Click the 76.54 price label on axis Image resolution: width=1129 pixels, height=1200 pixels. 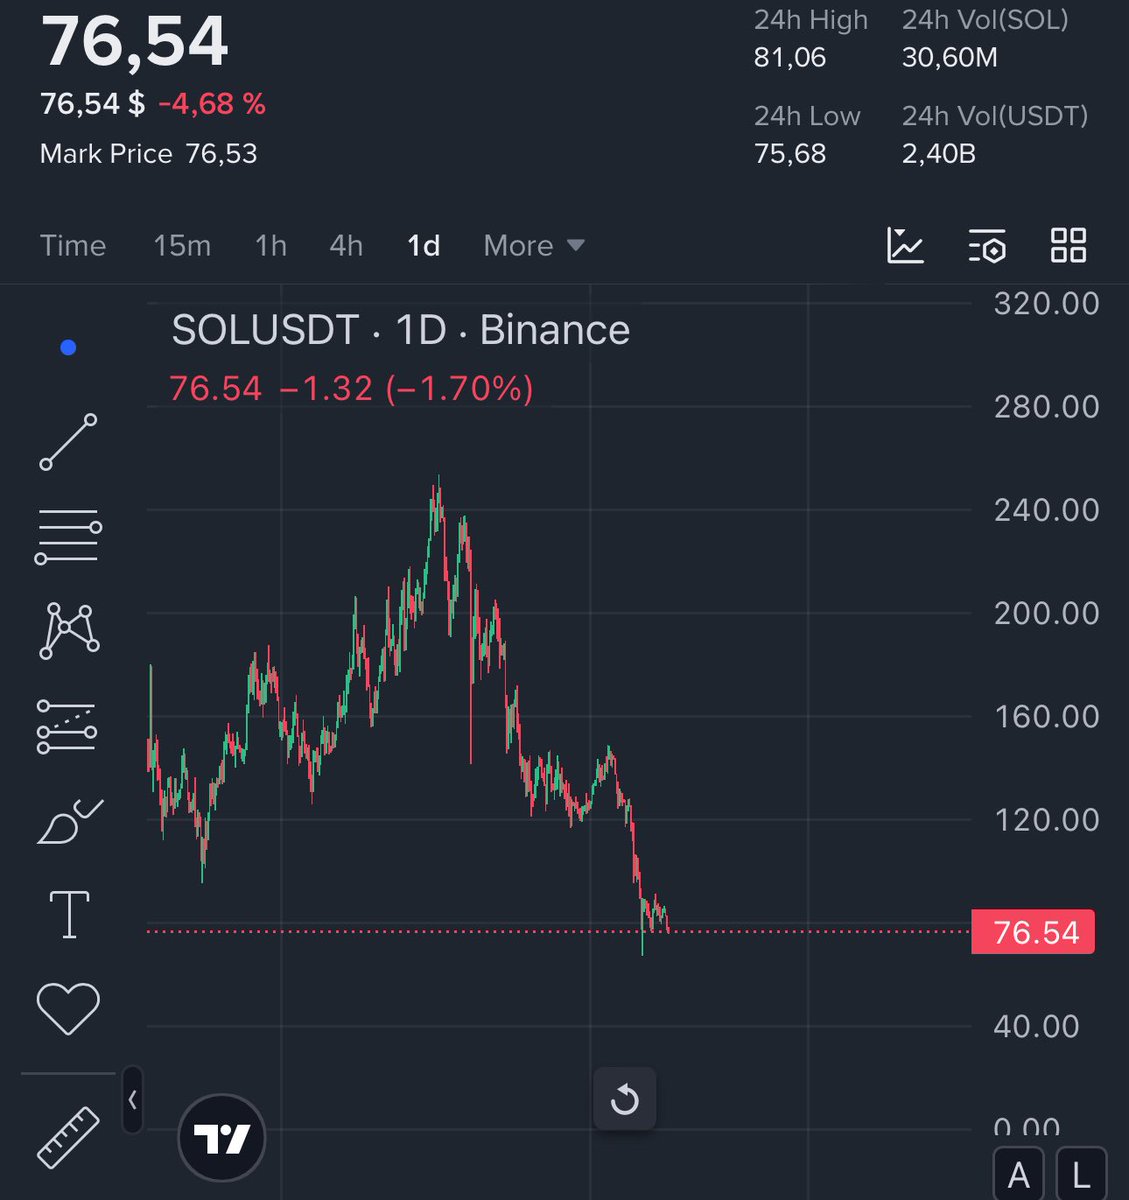(1033, 932)
